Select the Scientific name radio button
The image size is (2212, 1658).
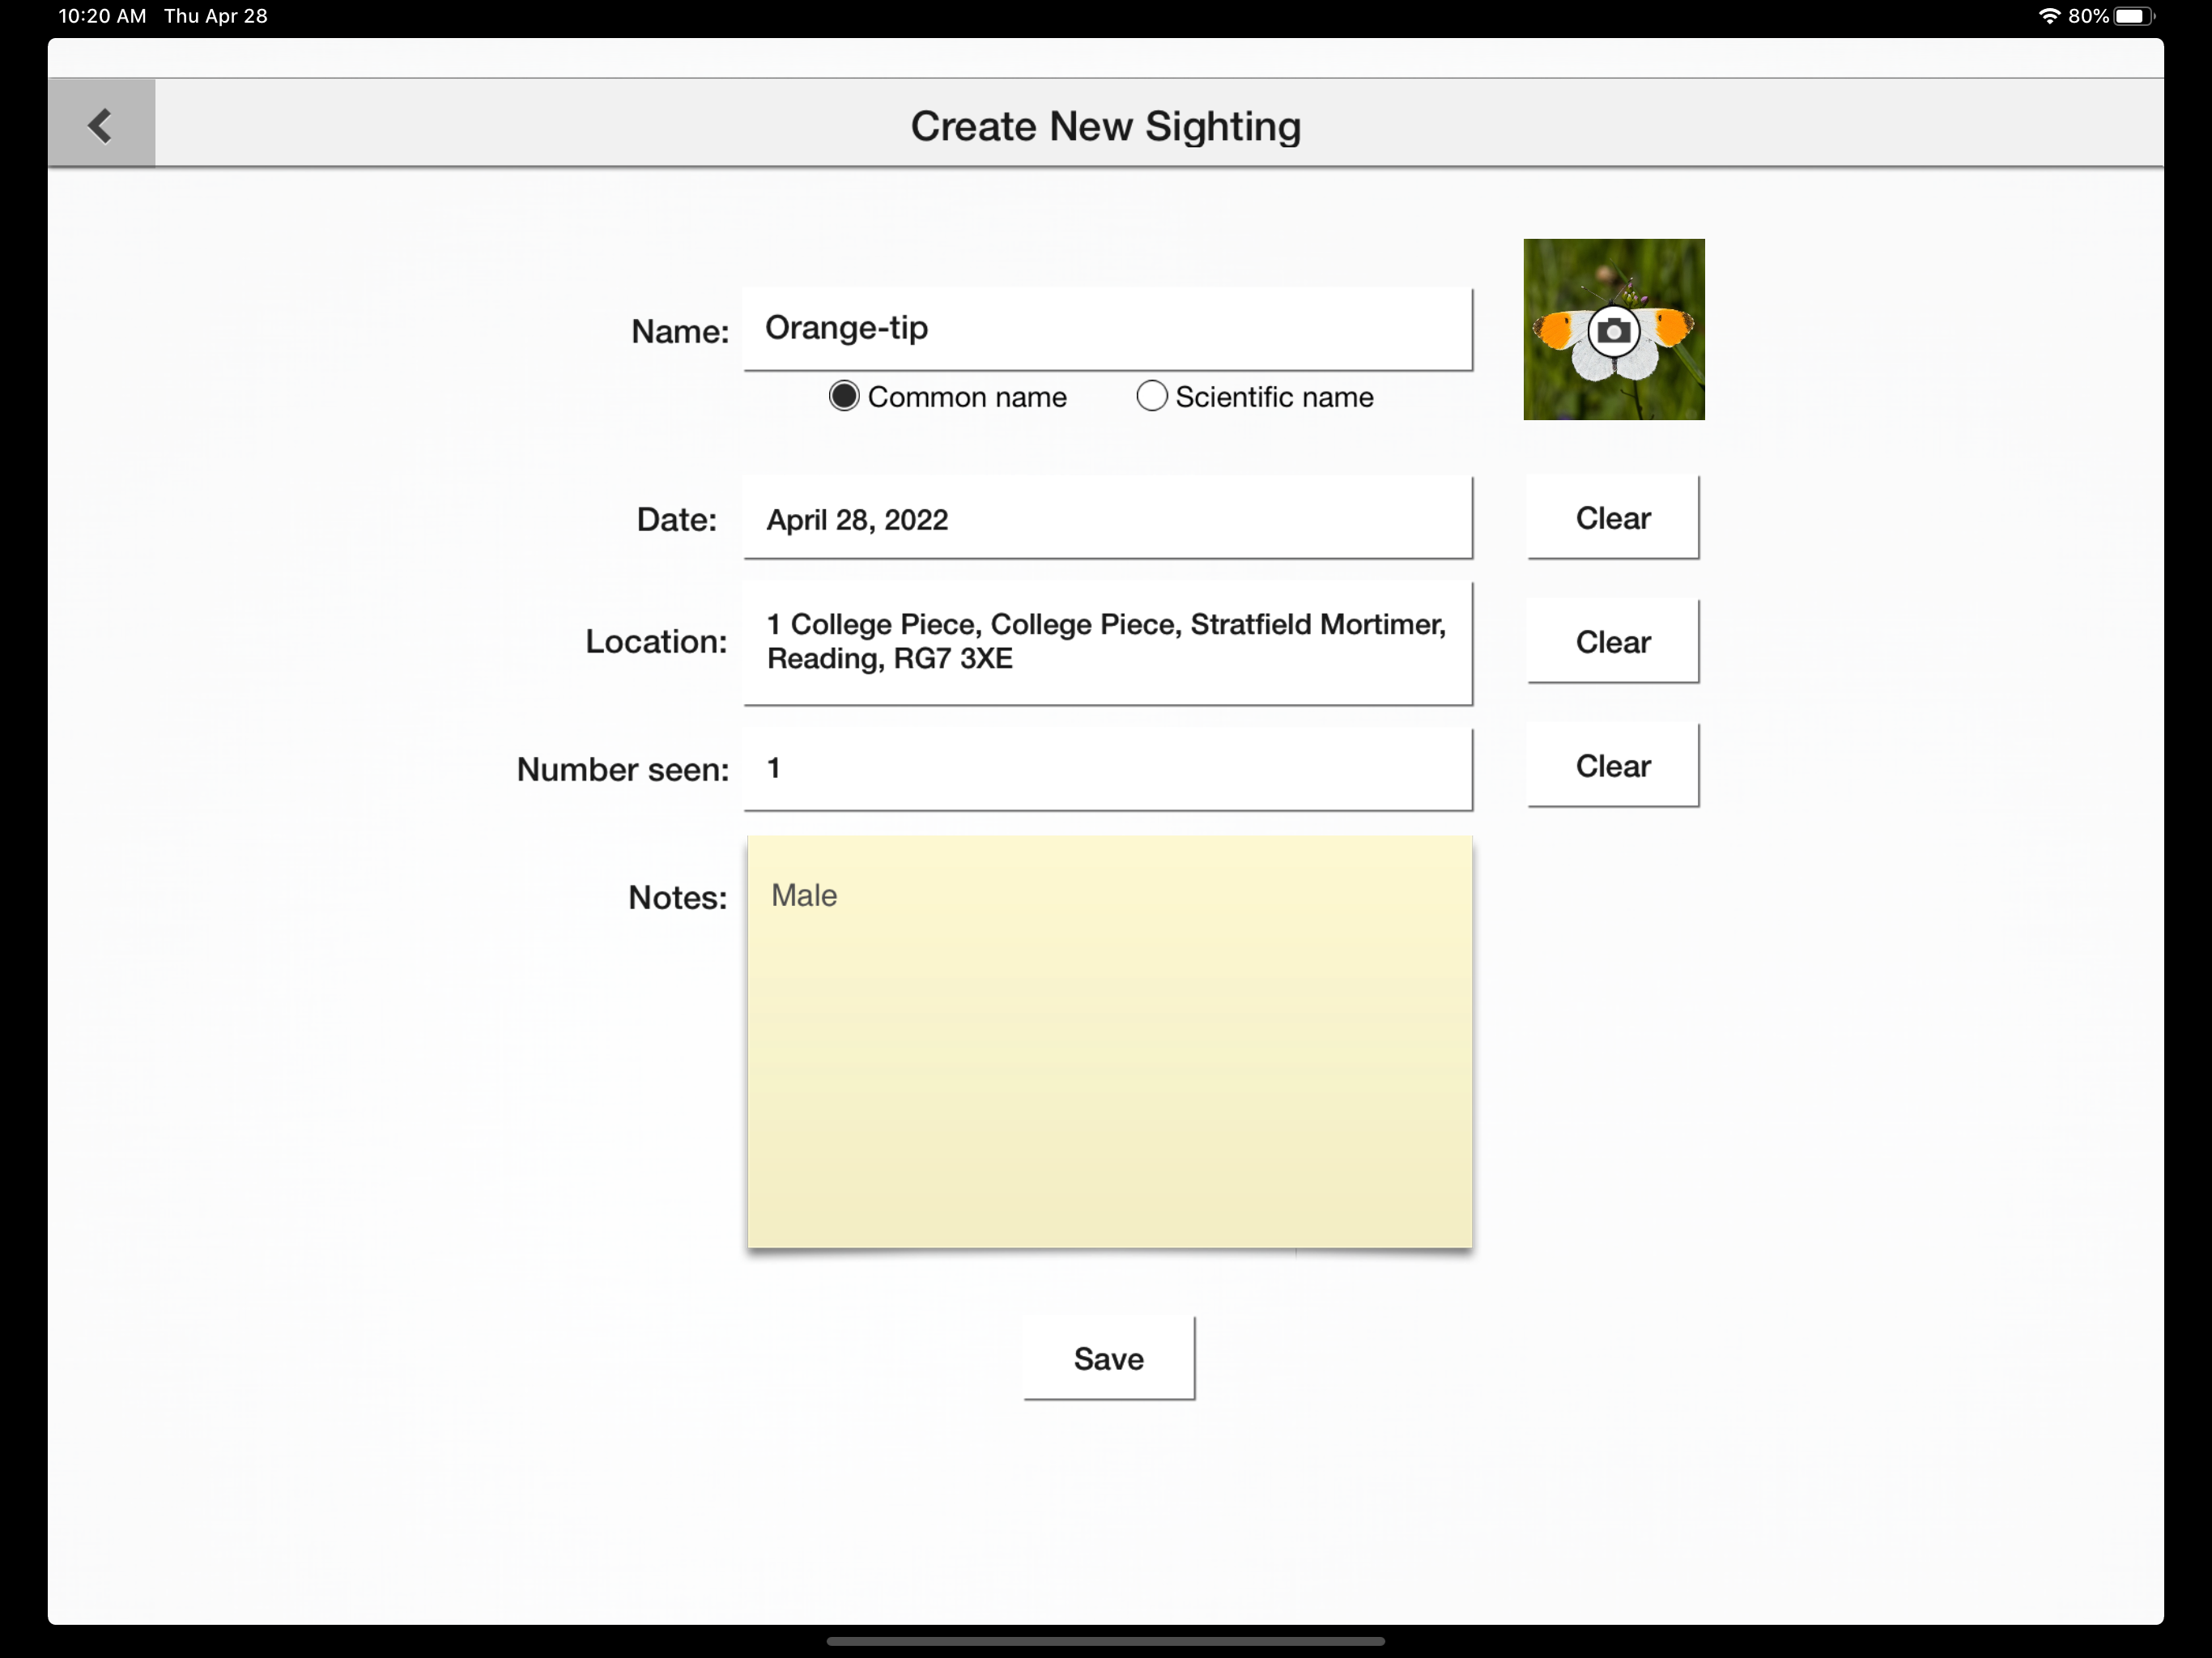click(1151, 396)
